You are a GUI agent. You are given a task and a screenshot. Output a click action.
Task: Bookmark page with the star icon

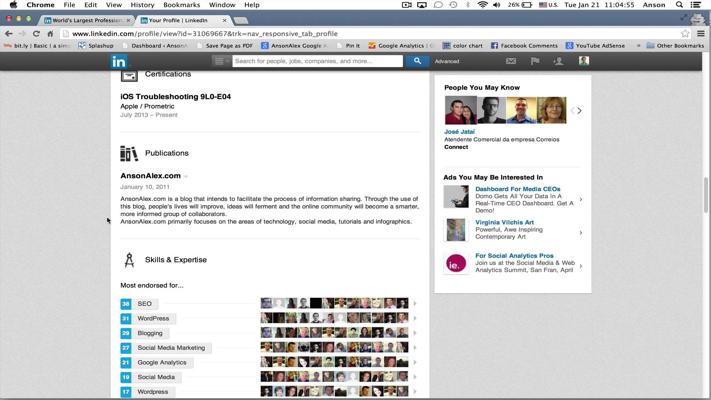pyautogui.click(x=685, y=33)
